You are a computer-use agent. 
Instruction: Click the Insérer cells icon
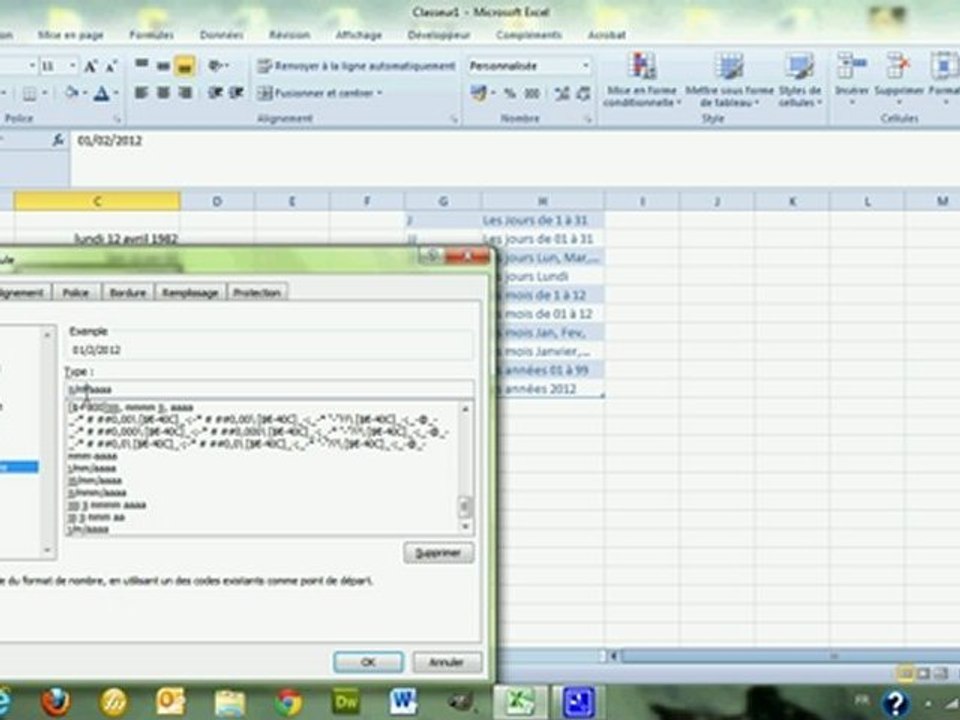[x=852, y=66]
